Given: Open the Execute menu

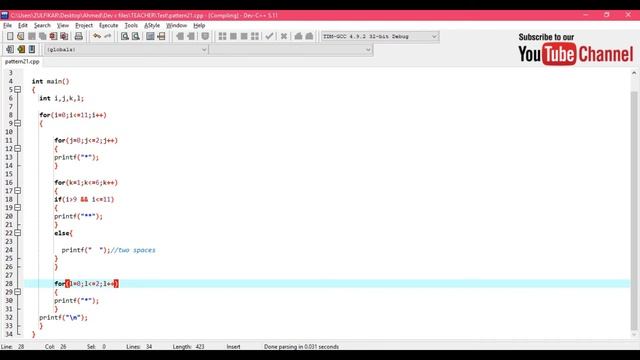Looking at the screenshot, I should pyautogui.click(x=109, y=25).
